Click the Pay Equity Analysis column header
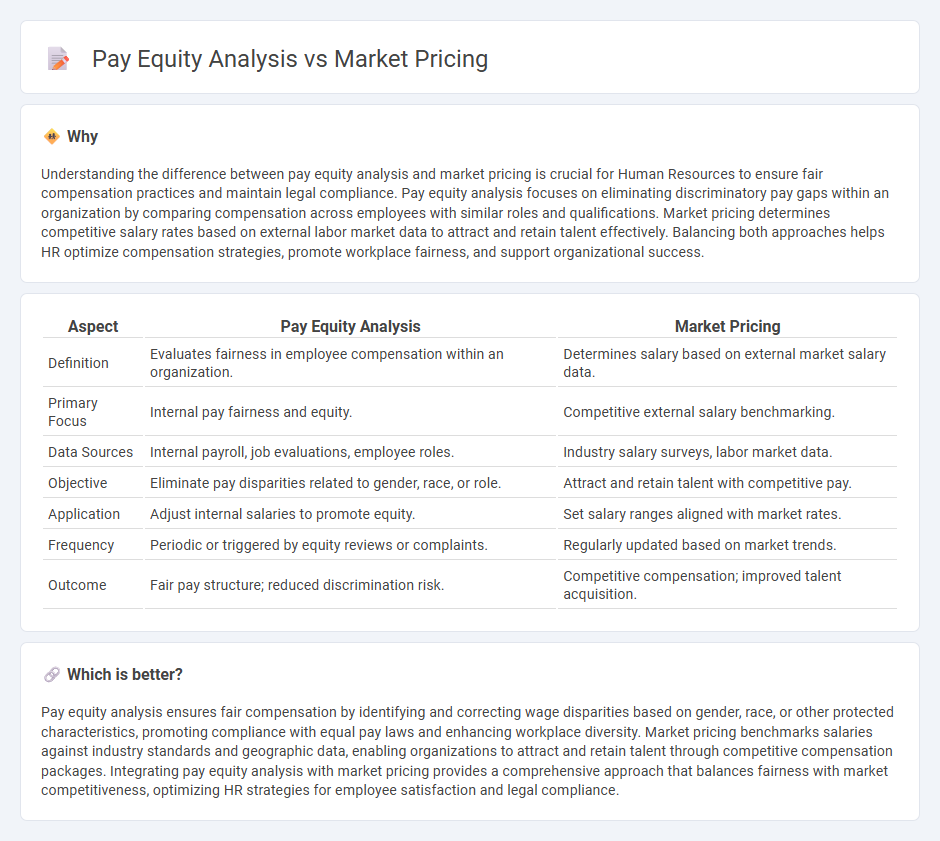This screenshot has width=940, height=841. [x=351, y=327]
